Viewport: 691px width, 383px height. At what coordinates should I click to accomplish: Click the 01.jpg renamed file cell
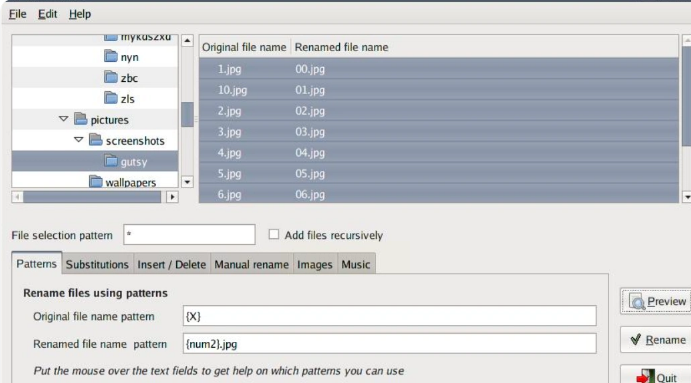pos(310,90)
